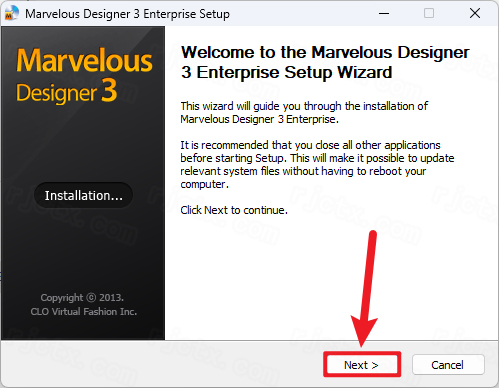499x388 pixels.
Task: Click the disabled maximize button
Action: (x=429, y=13)
